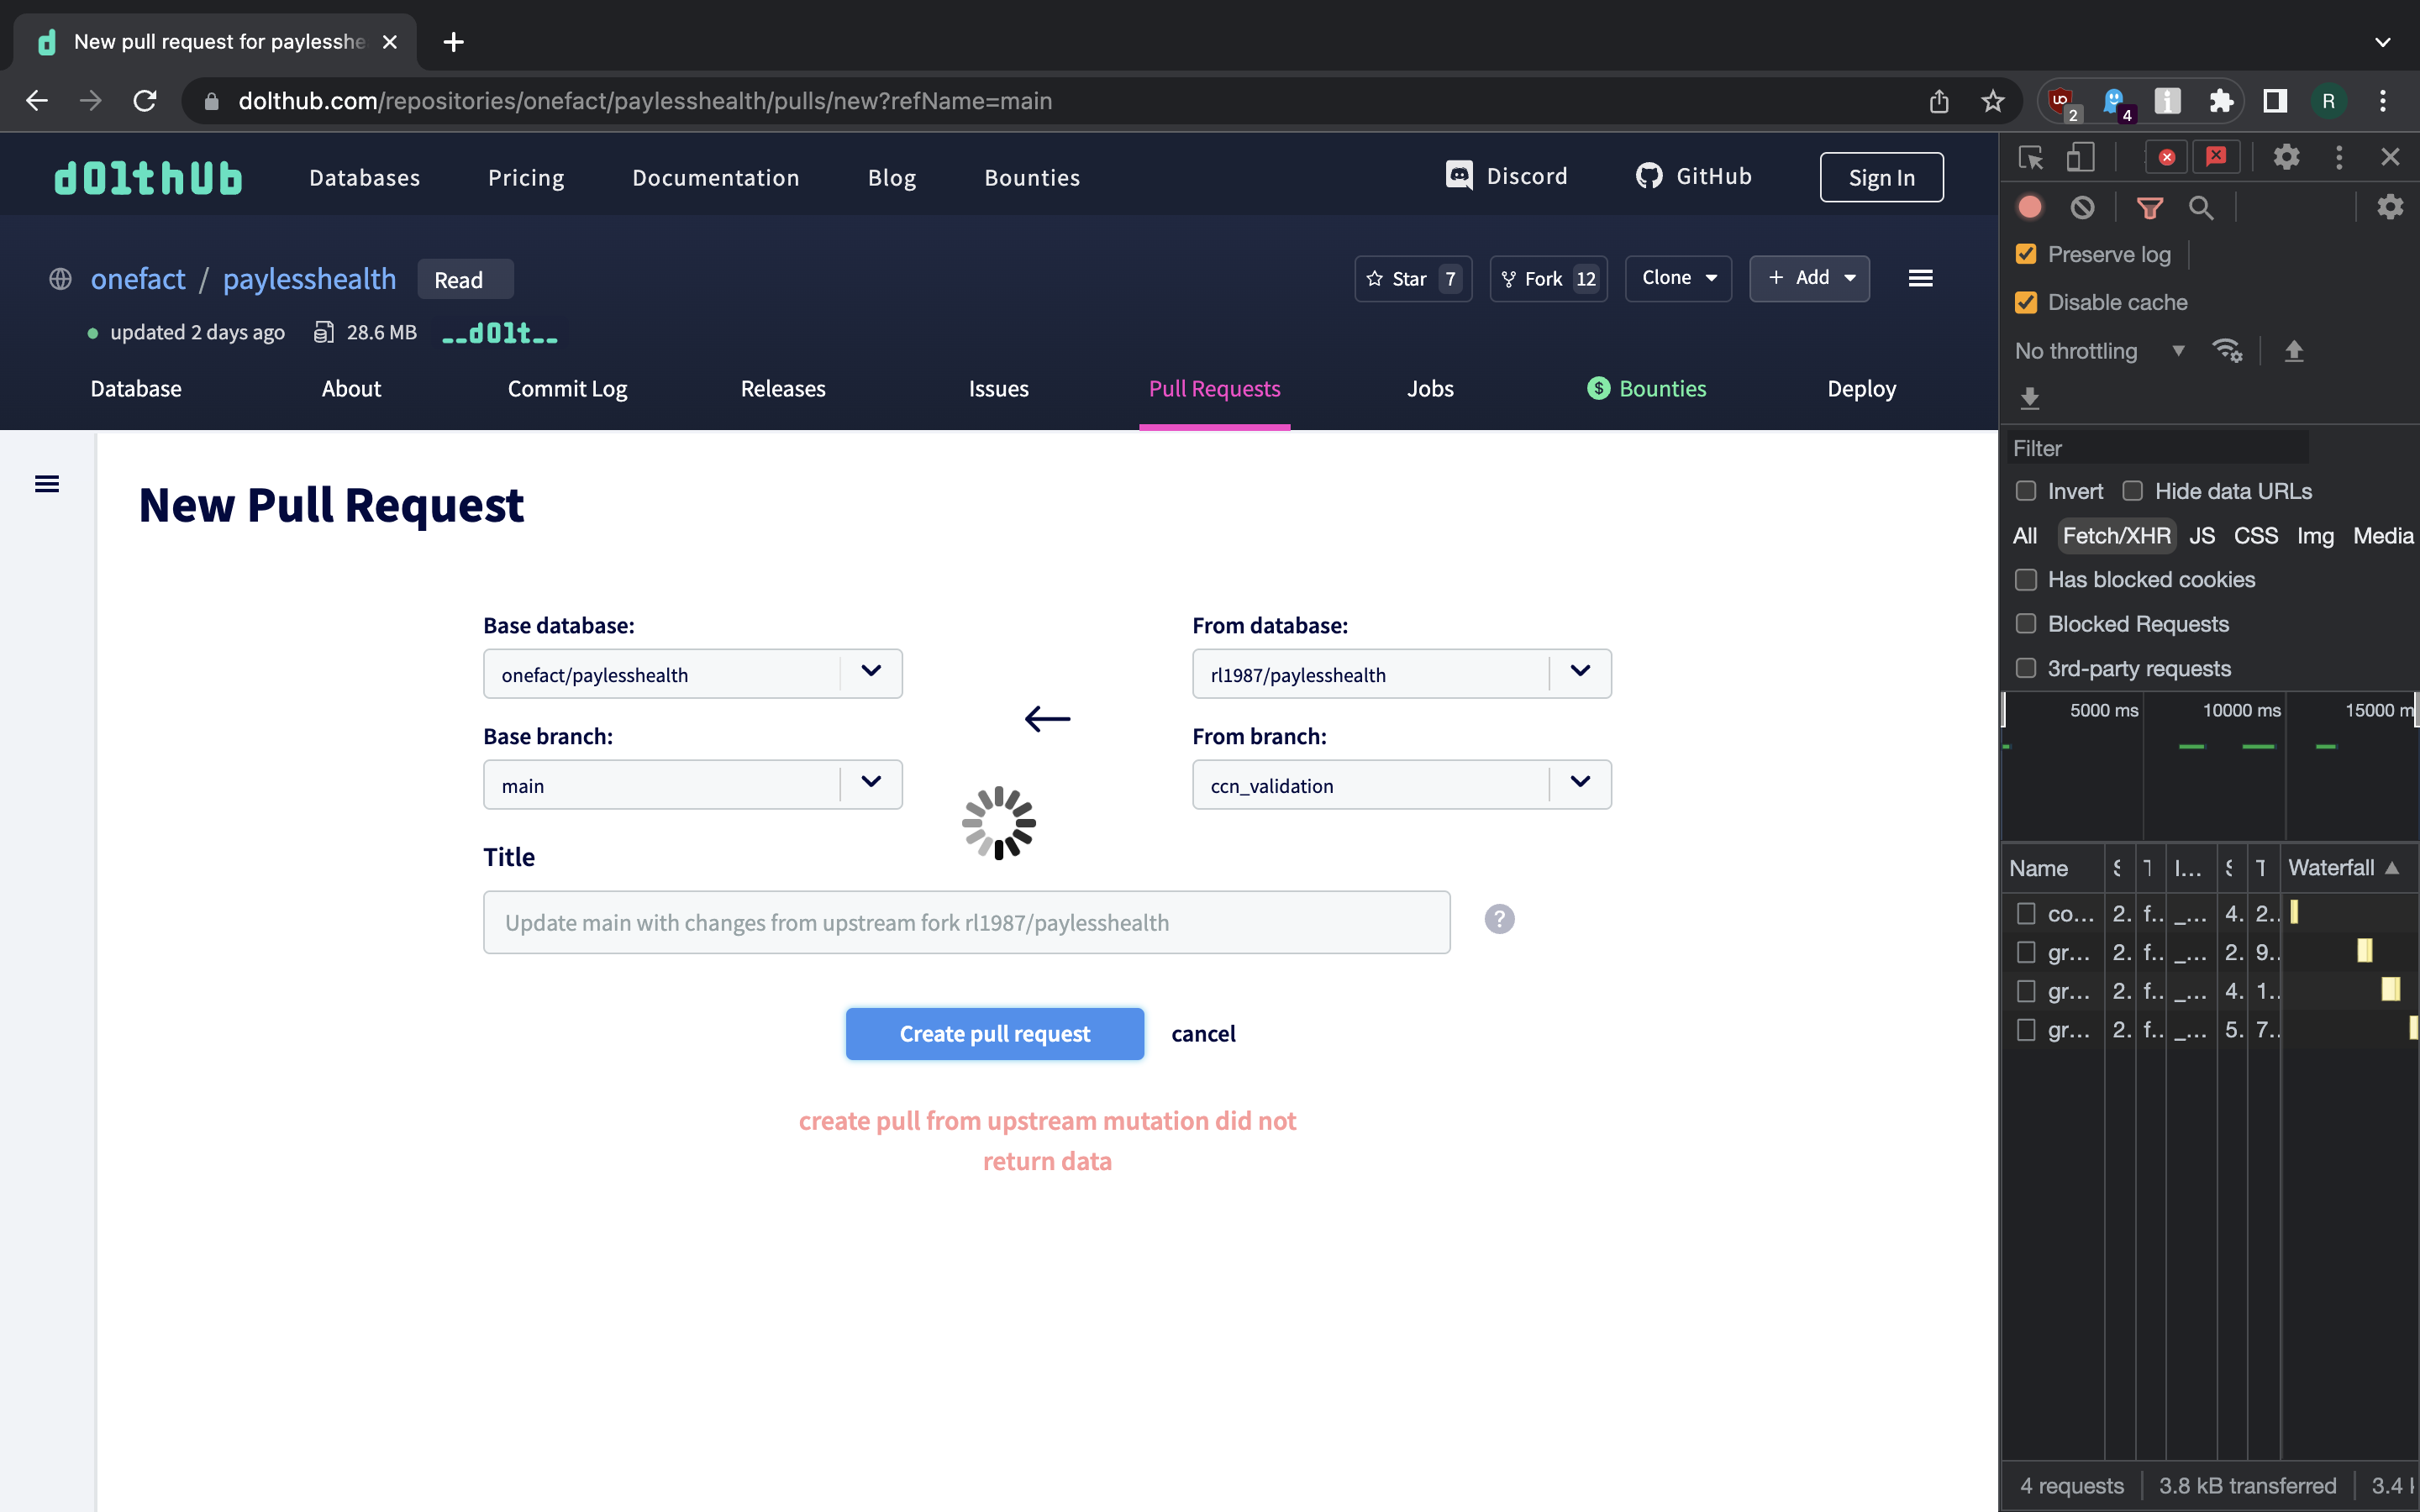Screen dimensions: 2420x1512
Task: Toggle the device emulation toolbar
Action: (2082, 157)
